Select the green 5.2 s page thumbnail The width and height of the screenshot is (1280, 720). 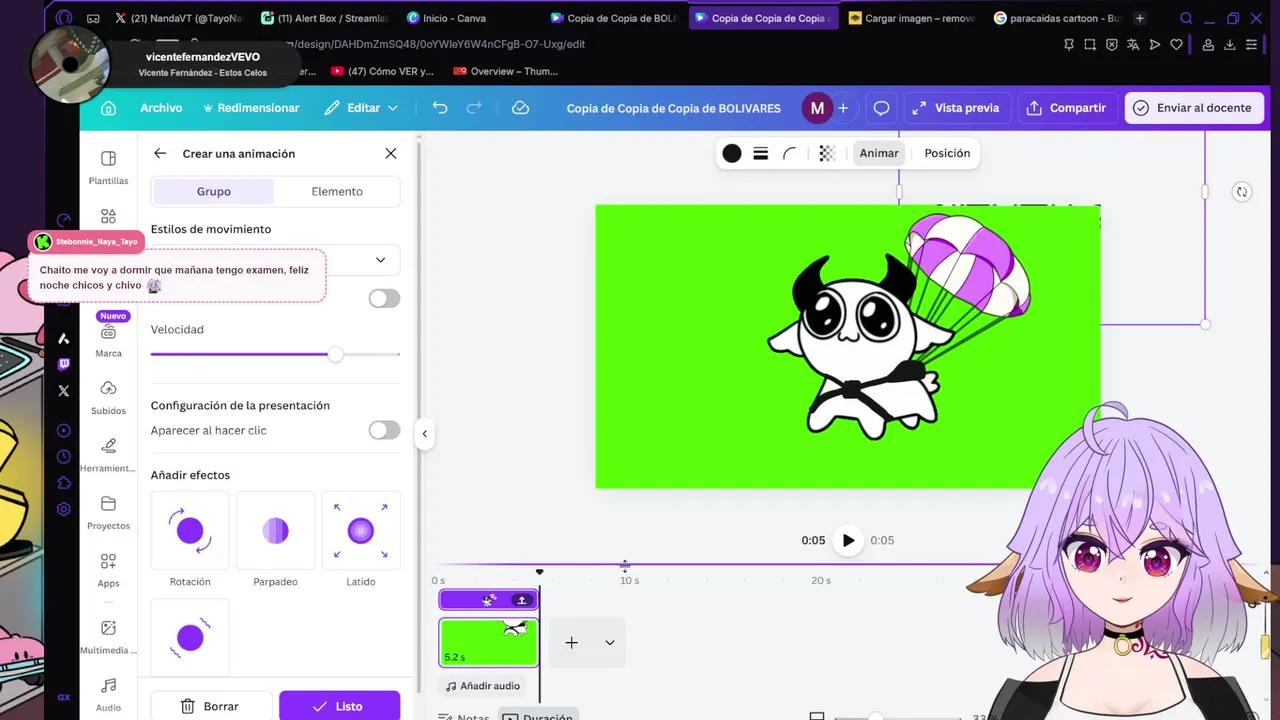click(489, 642)
